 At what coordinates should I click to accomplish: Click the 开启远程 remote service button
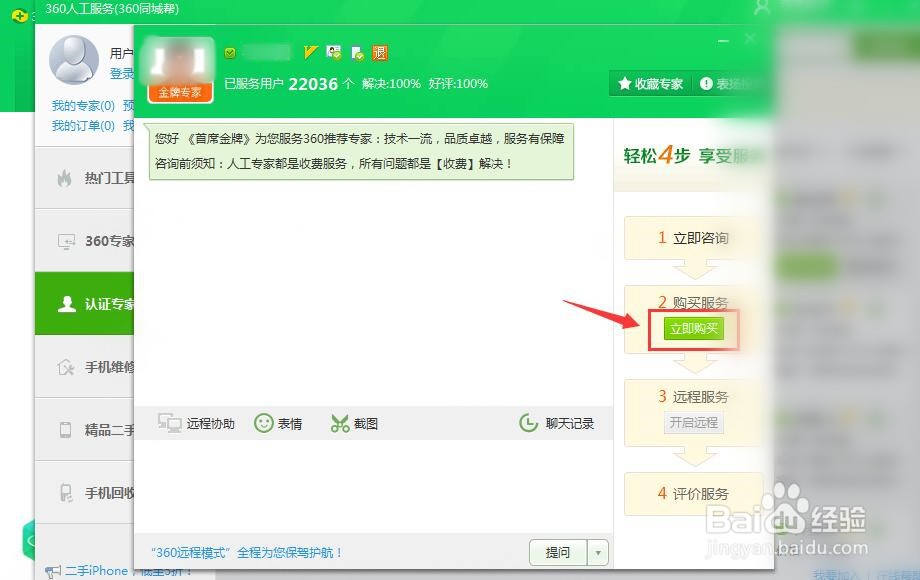click(x=694, y=422)
